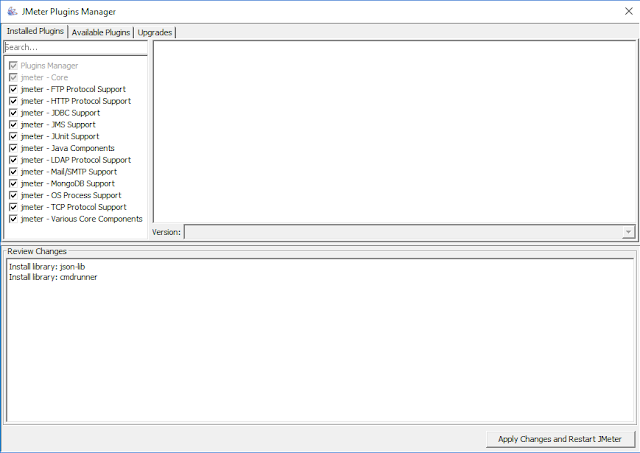This screenshot has height=453, width=640.
Task: Uncheck jmeter - JUnit Support checkbox
Action: coord(13,137)
